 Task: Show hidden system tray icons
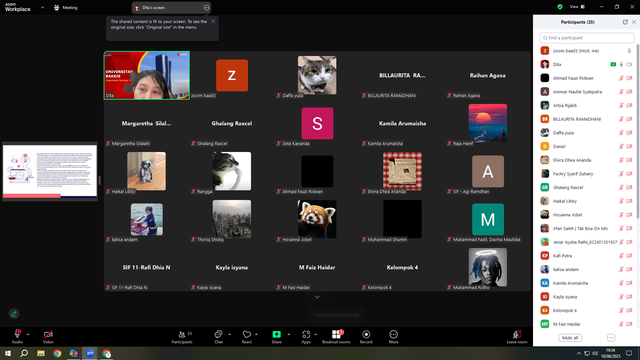tap(578, 353)
